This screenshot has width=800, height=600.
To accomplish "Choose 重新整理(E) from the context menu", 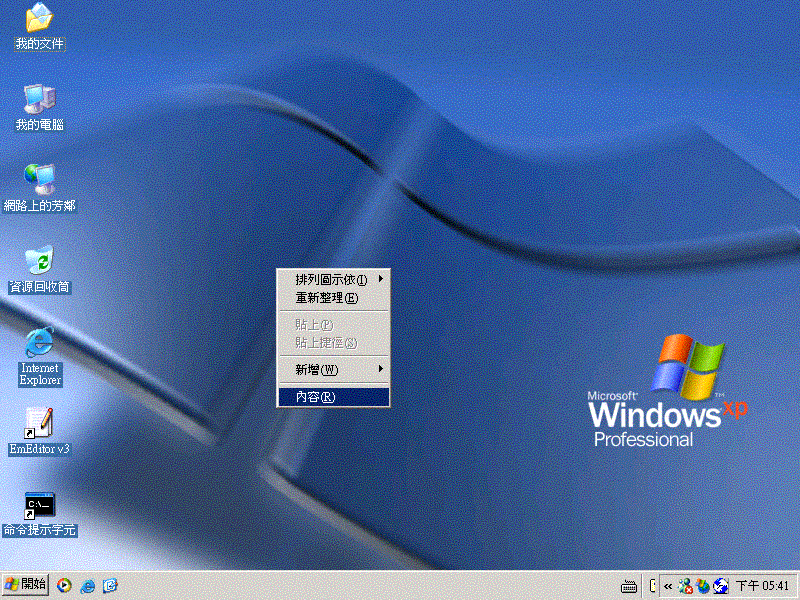I will click(334, 298).
